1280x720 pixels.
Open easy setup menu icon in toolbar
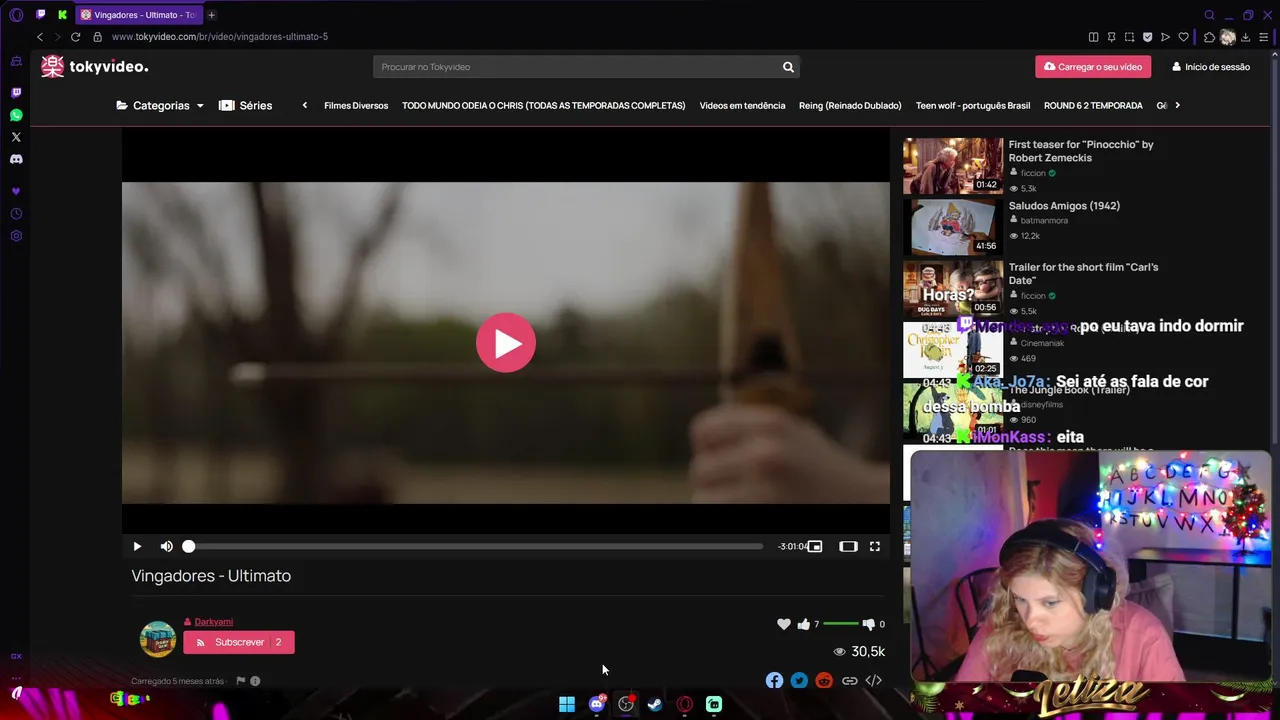pyautogui.click(x=1264, y=37)
